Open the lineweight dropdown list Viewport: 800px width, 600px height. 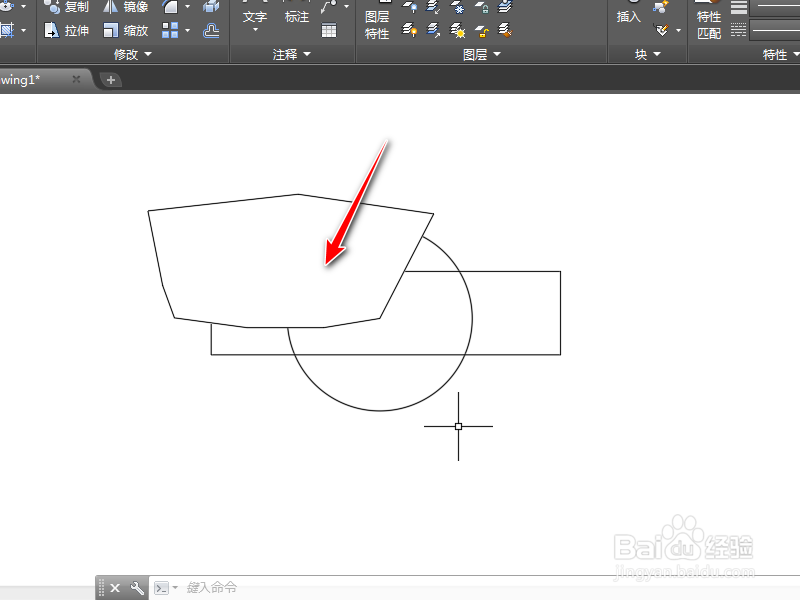click(774, 7)
